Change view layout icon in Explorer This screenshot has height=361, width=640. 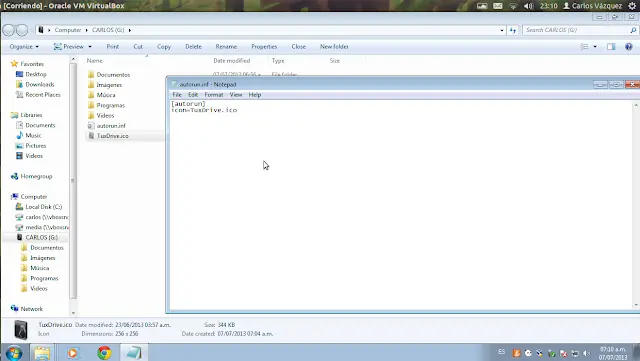click(x=584, y=47)
